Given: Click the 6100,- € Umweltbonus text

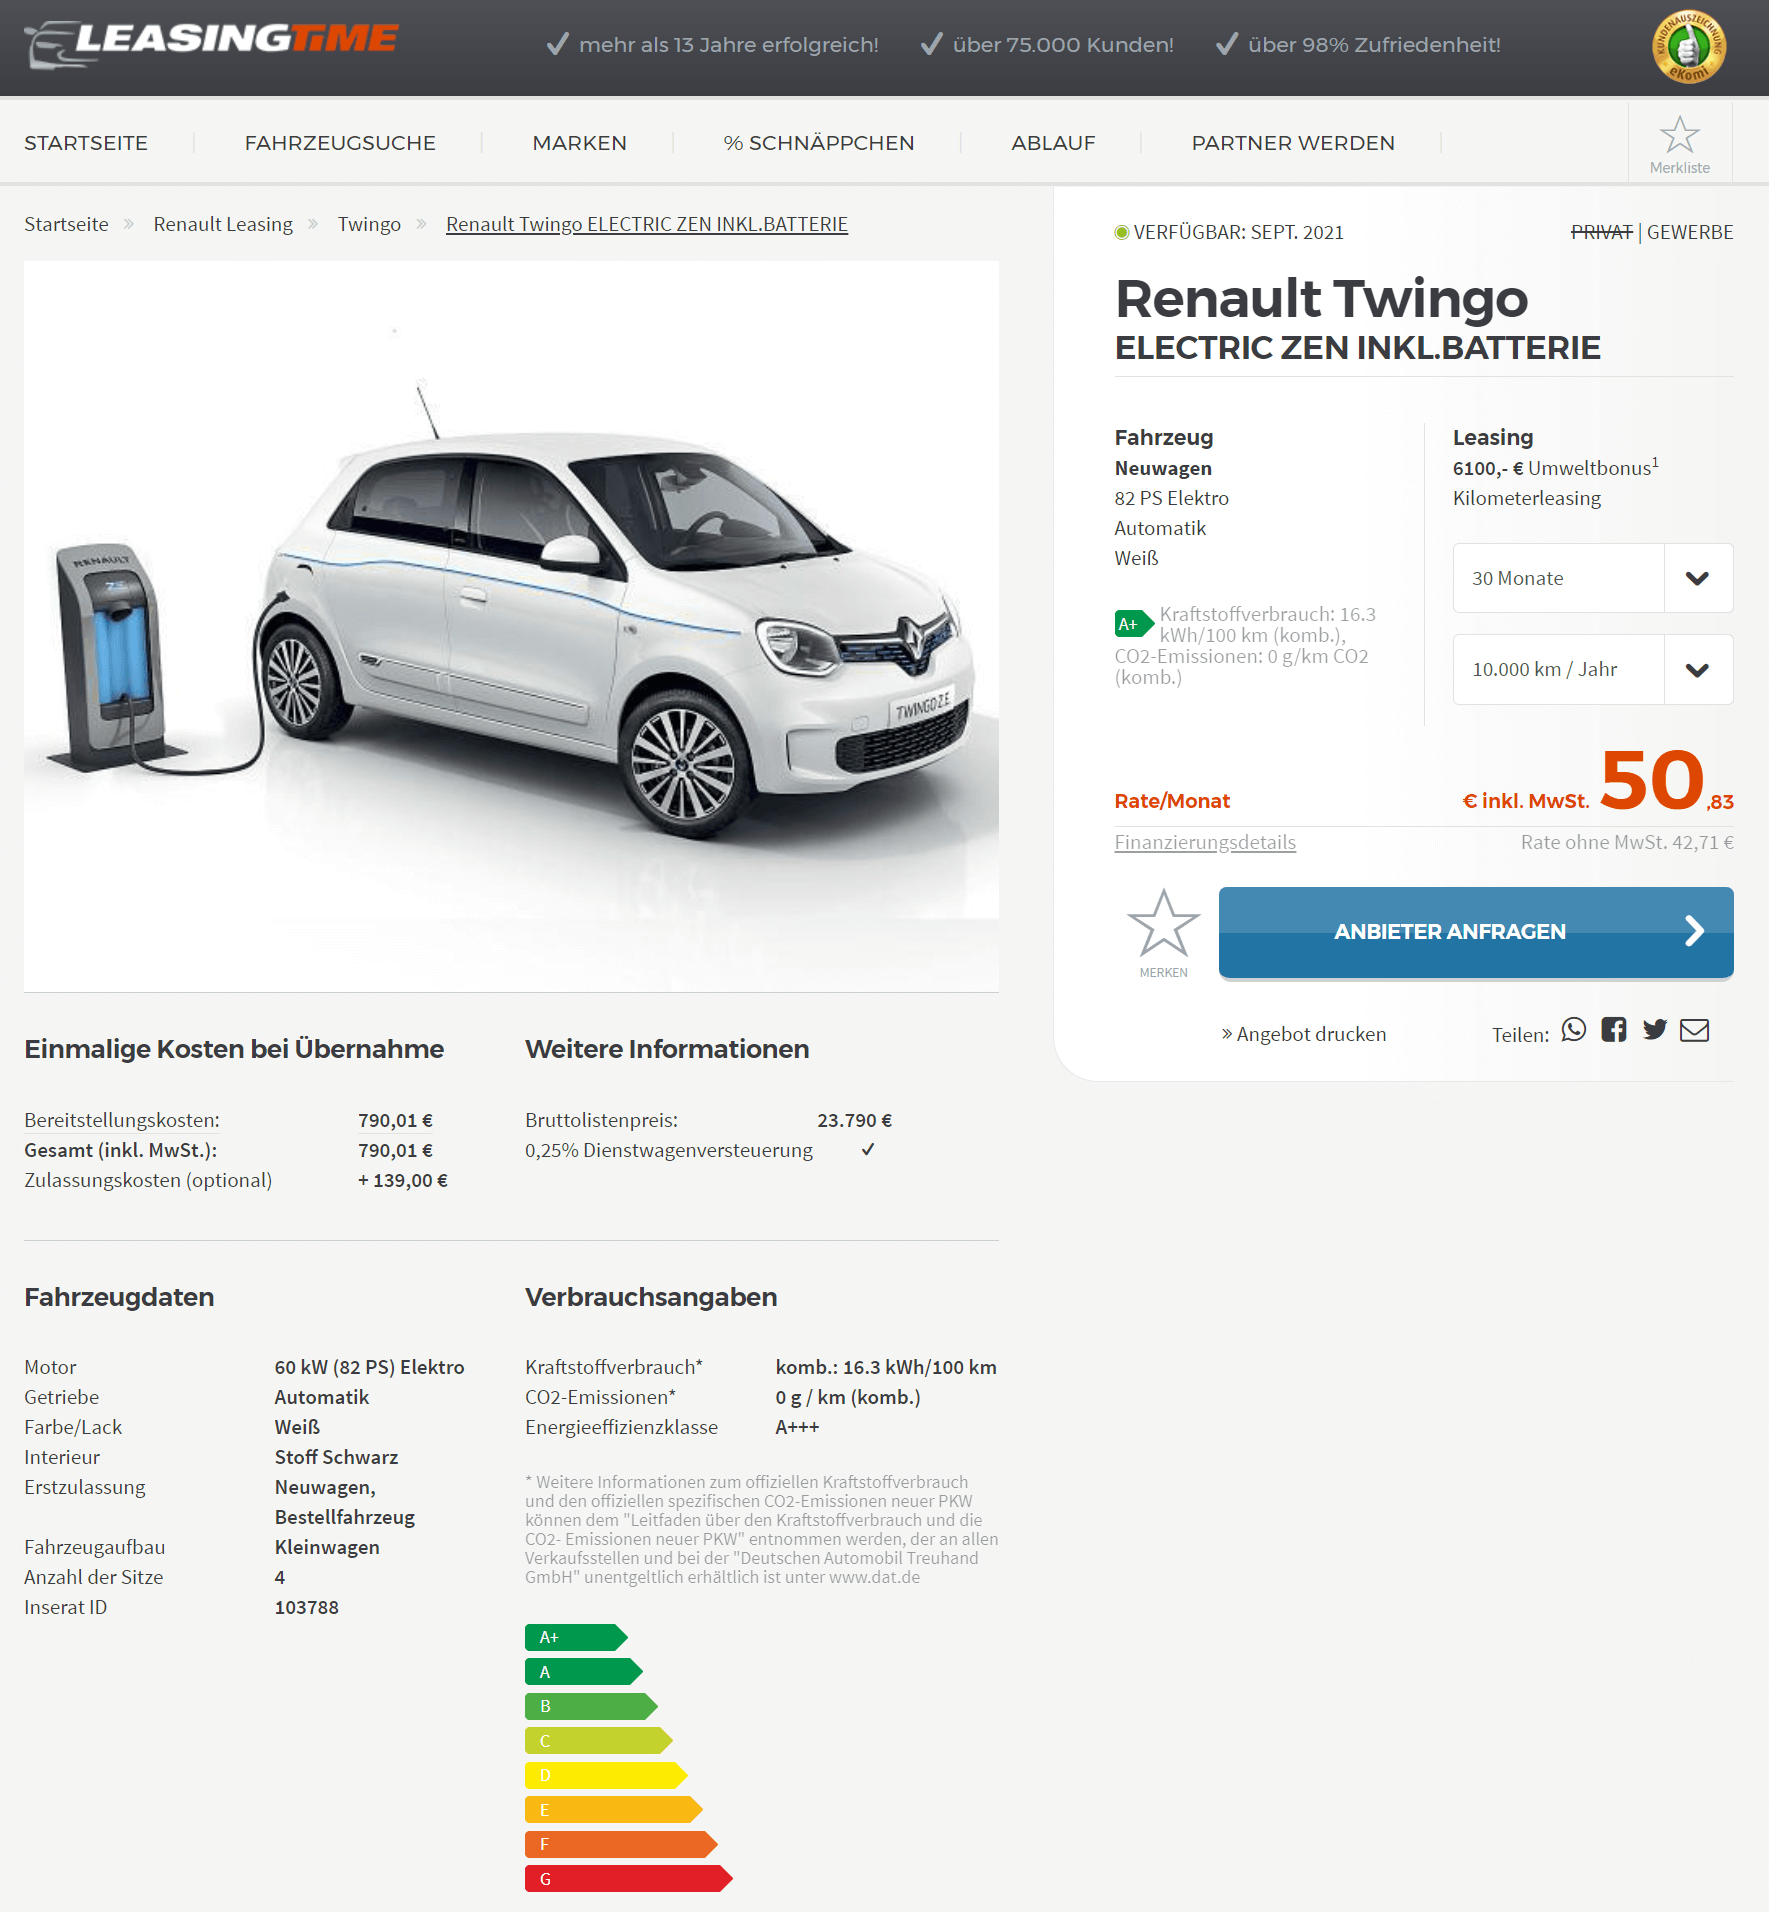Looking at the screenshot, I should coord(1555,467).
